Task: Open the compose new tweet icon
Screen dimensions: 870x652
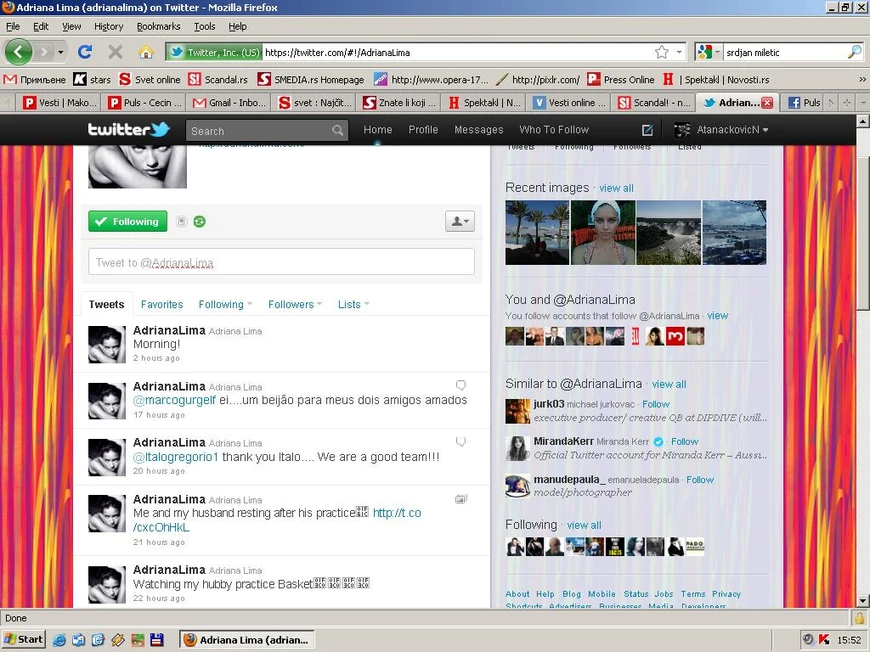Action: pyautogui.click(x=647, y=130)
